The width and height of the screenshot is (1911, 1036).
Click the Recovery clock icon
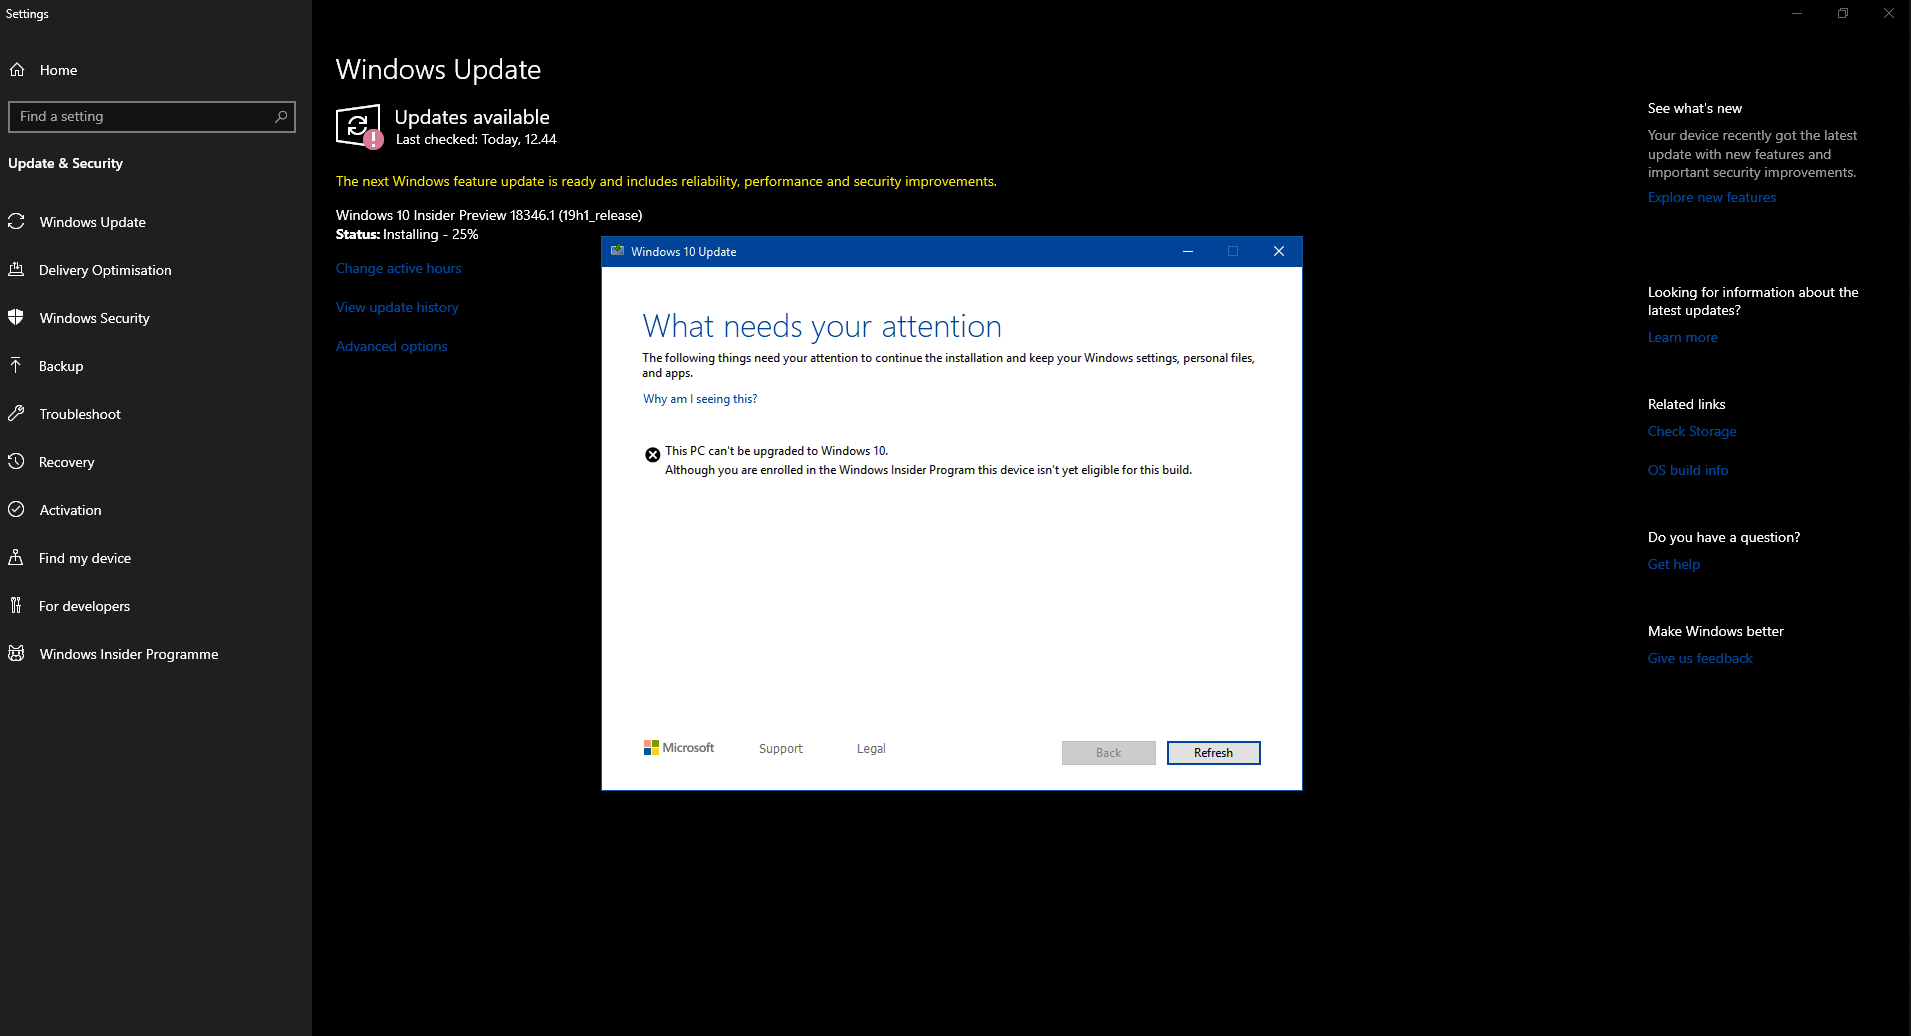(x=16, y=462)
